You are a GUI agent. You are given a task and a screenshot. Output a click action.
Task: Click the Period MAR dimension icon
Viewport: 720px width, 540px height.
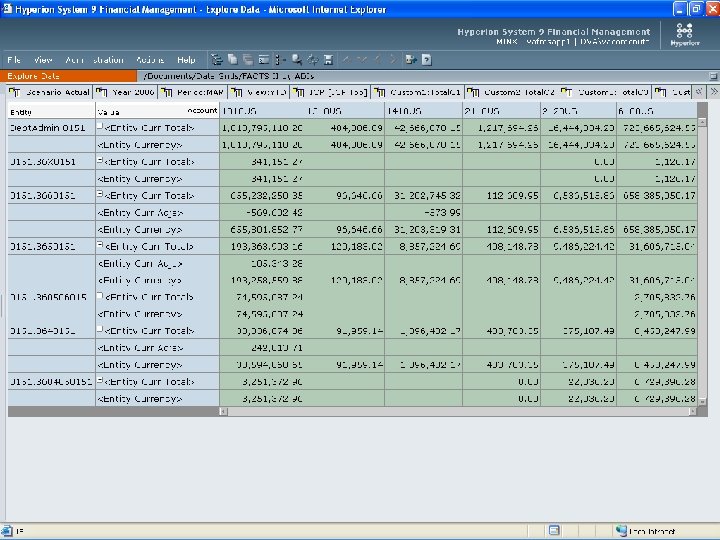pyautogui.click(x=166, y=92)
